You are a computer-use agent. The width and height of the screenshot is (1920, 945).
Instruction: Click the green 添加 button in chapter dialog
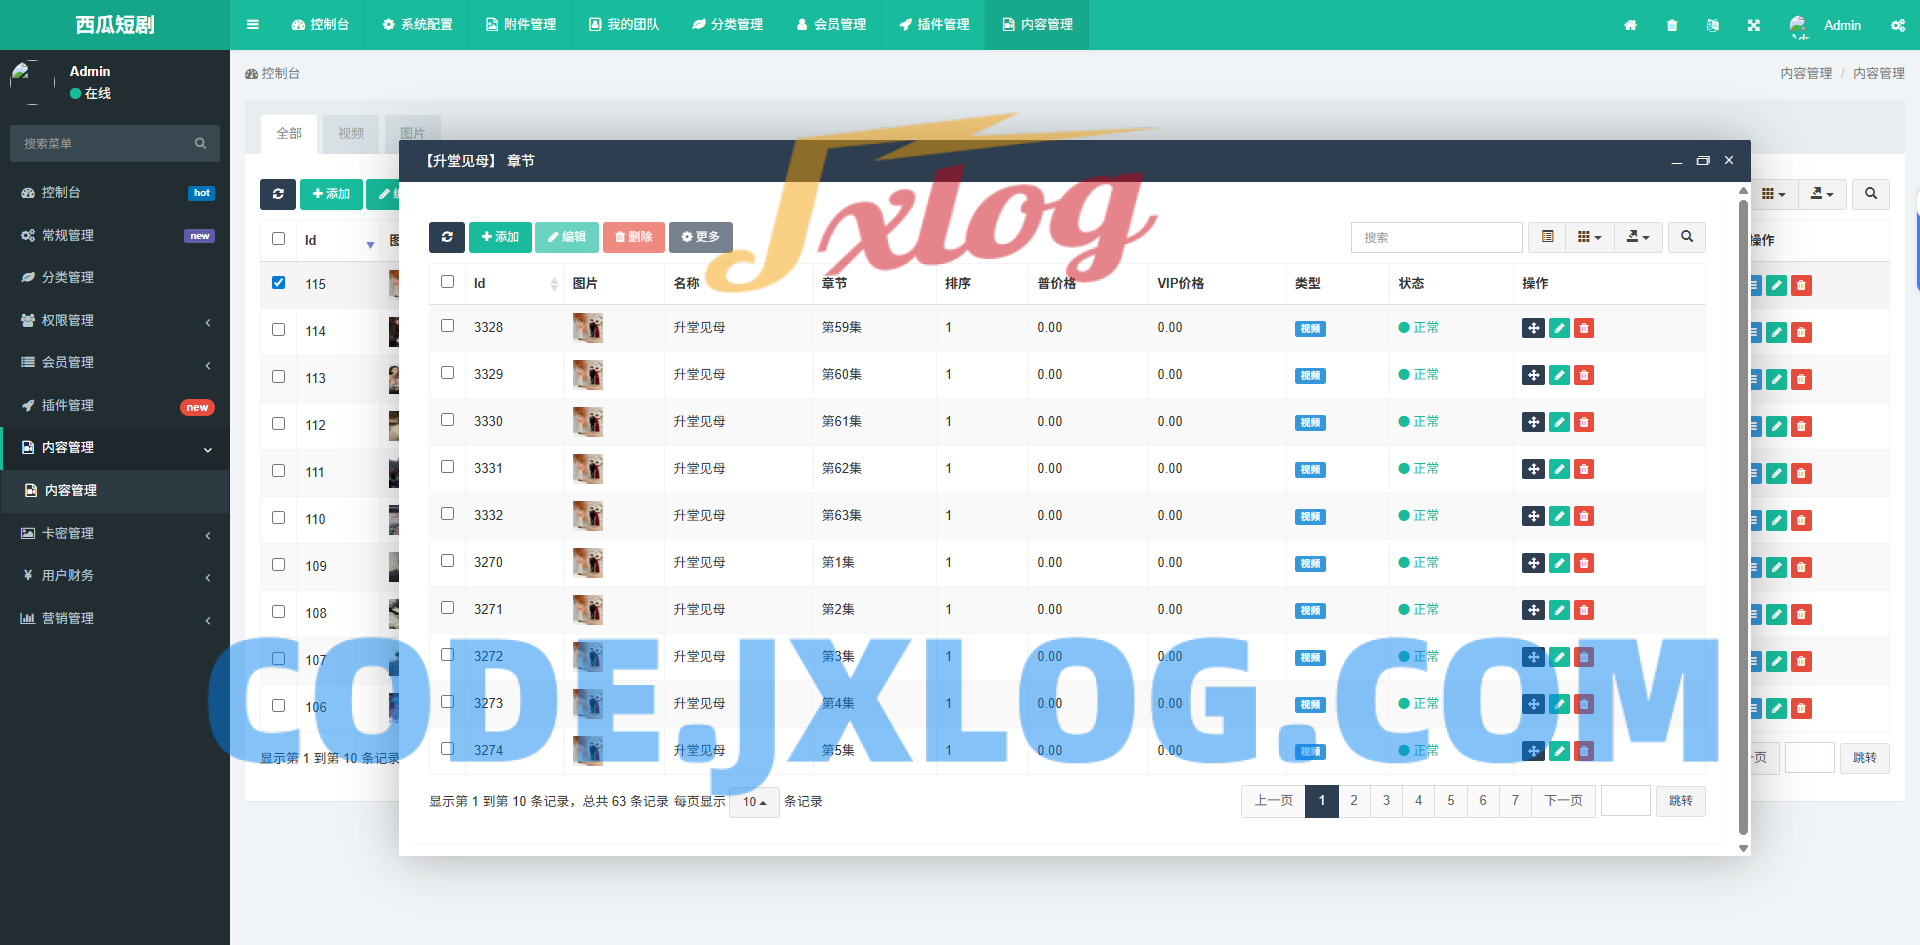pyautogui.click(x=500, y=237)
